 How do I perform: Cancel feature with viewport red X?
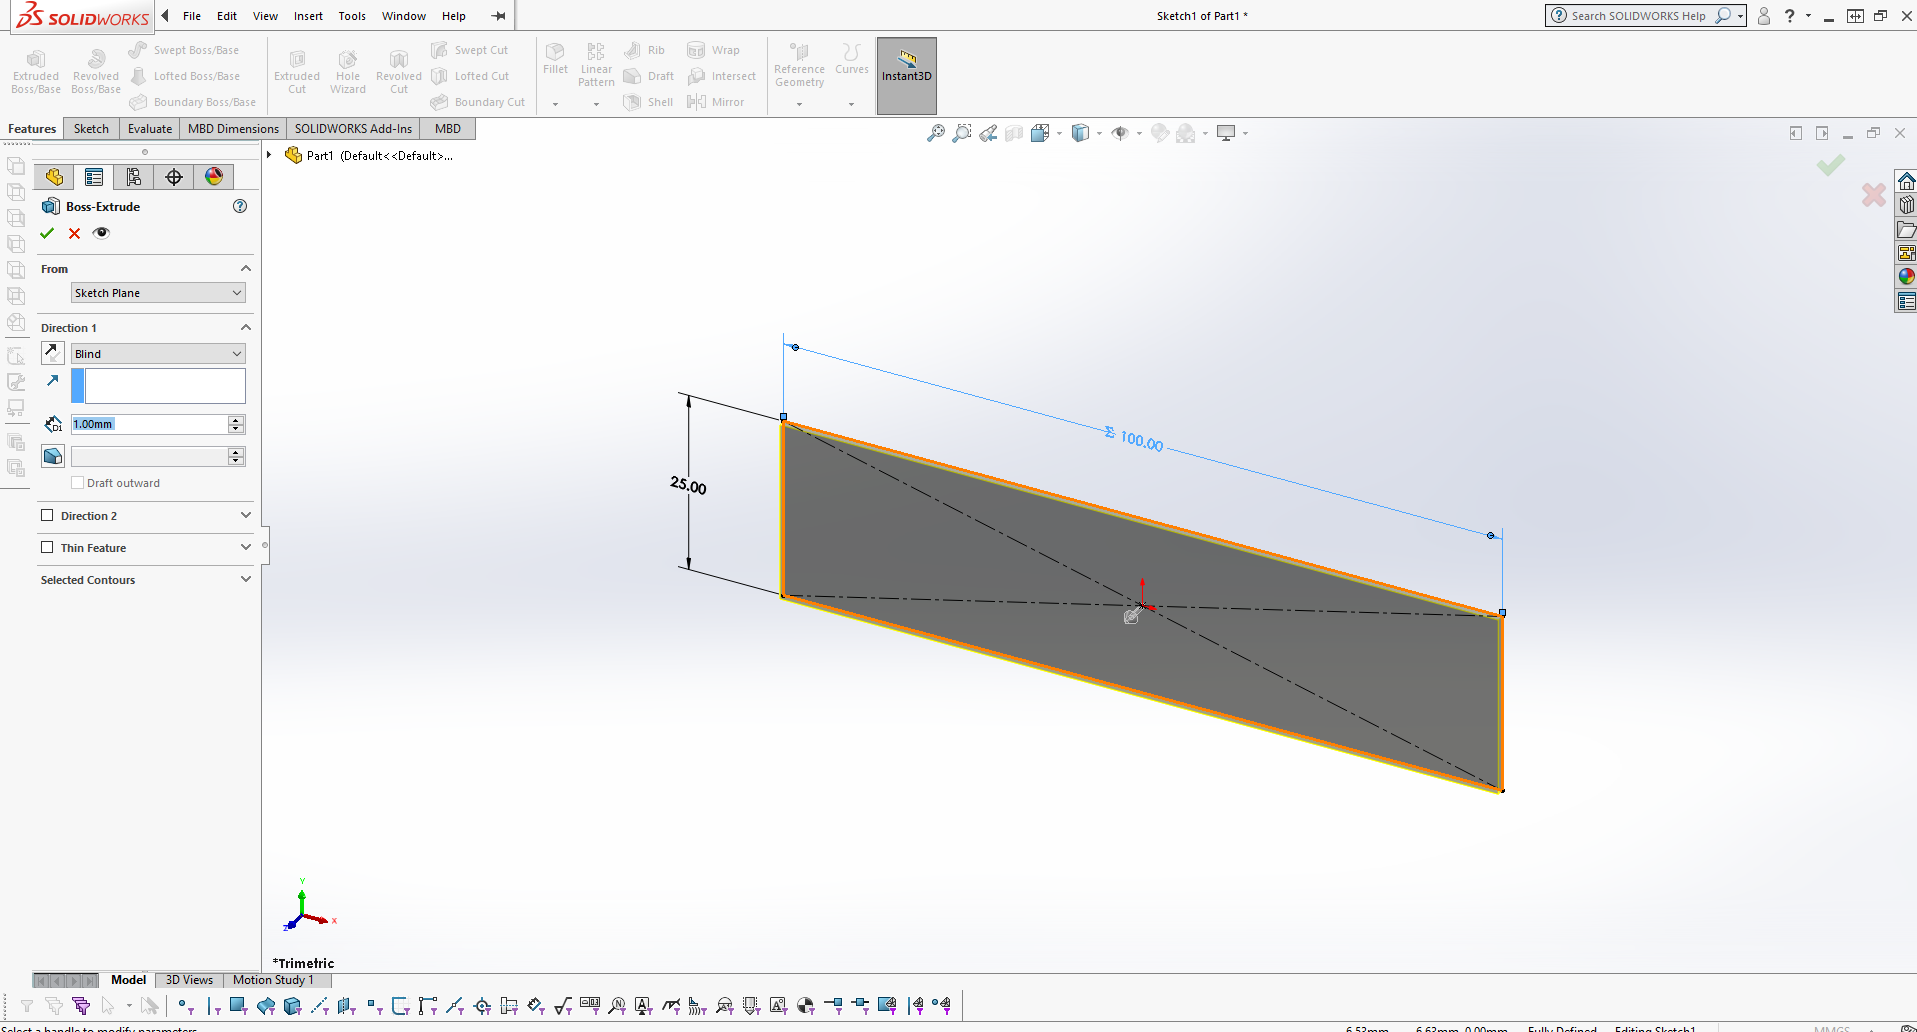1874,195
